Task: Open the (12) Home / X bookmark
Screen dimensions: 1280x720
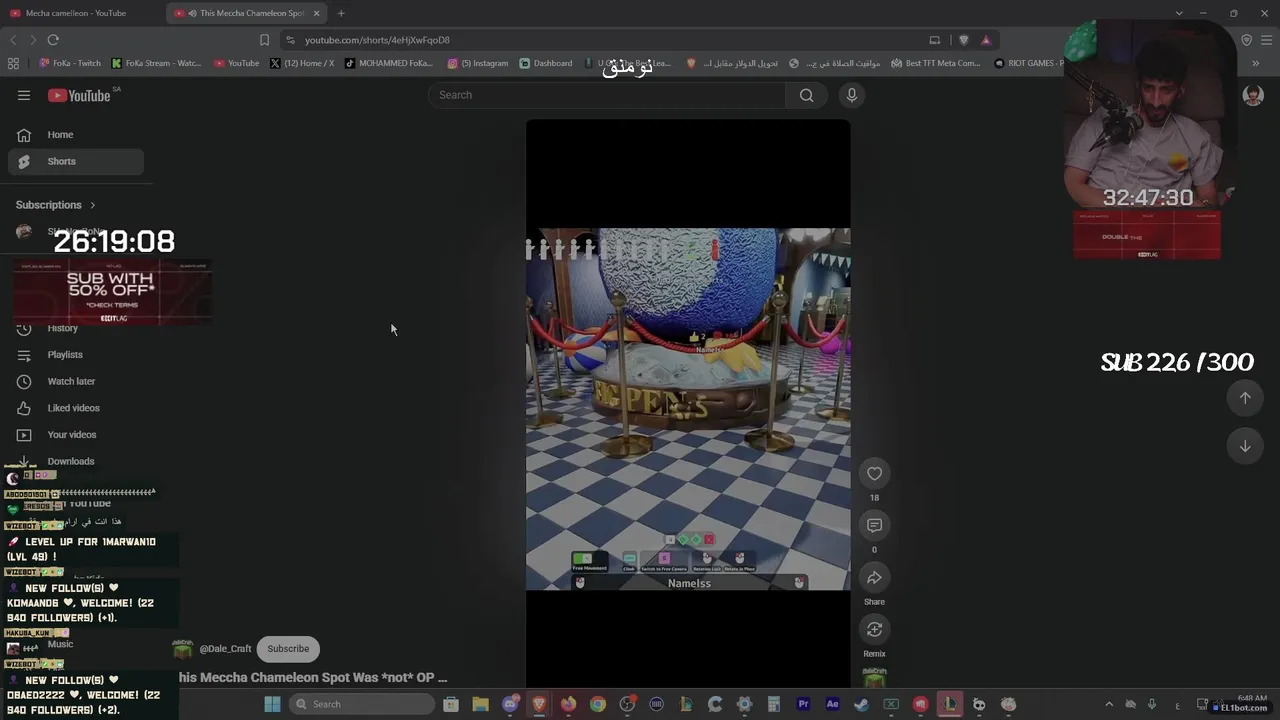Action: point(302,63)
